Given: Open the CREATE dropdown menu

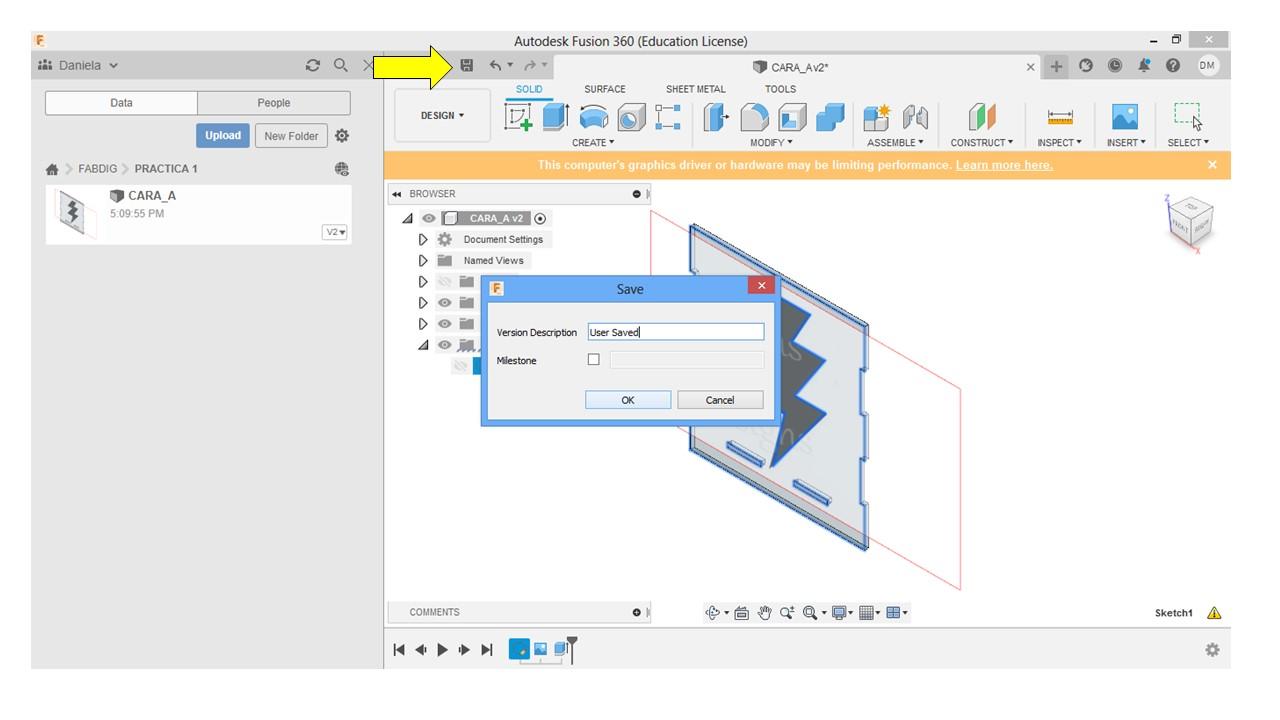Looking at the screenshot, I should click(593, 143).
